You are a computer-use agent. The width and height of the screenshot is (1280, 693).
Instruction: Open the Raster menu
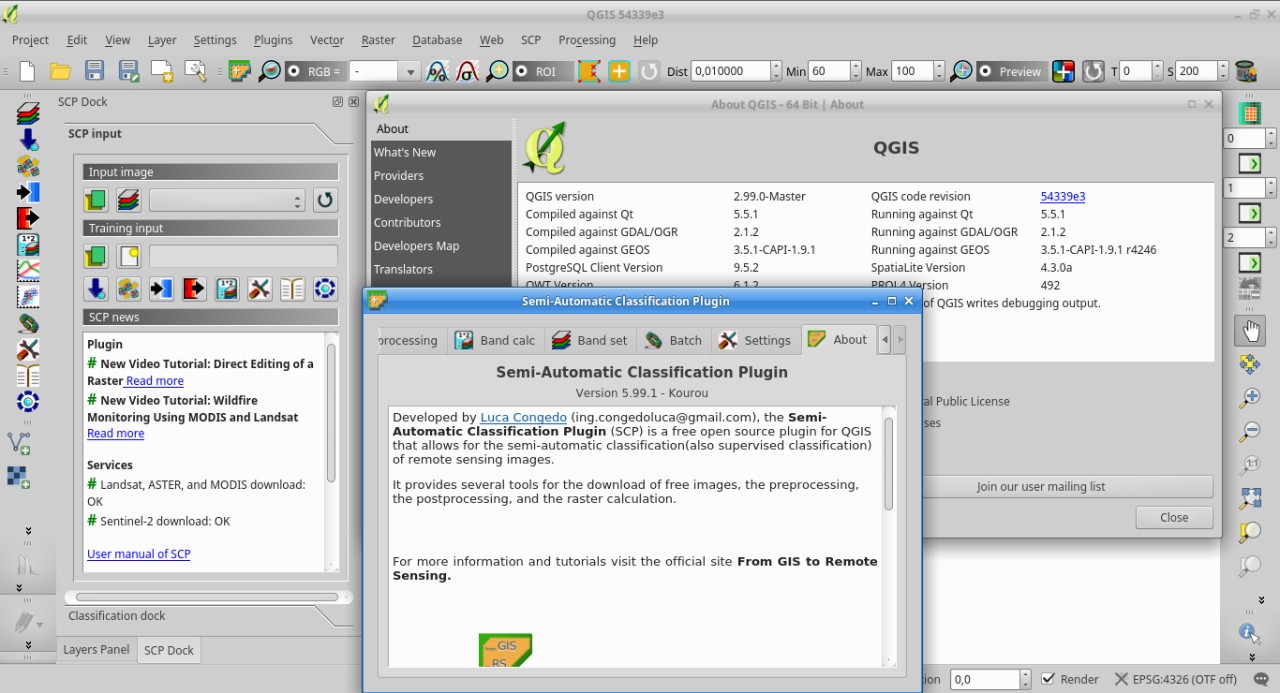click(x=378, y=40)
